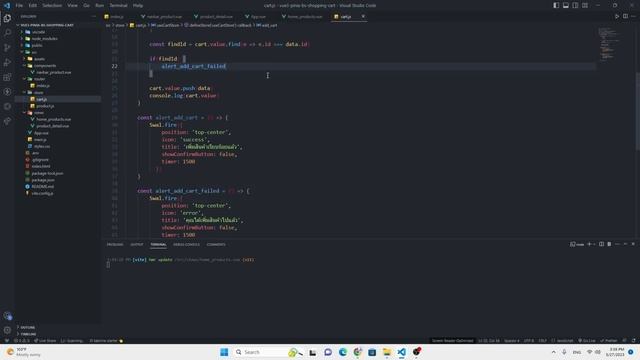640x360 pixels.
Task: Open the Search view in activity bar
Action: 7,33
